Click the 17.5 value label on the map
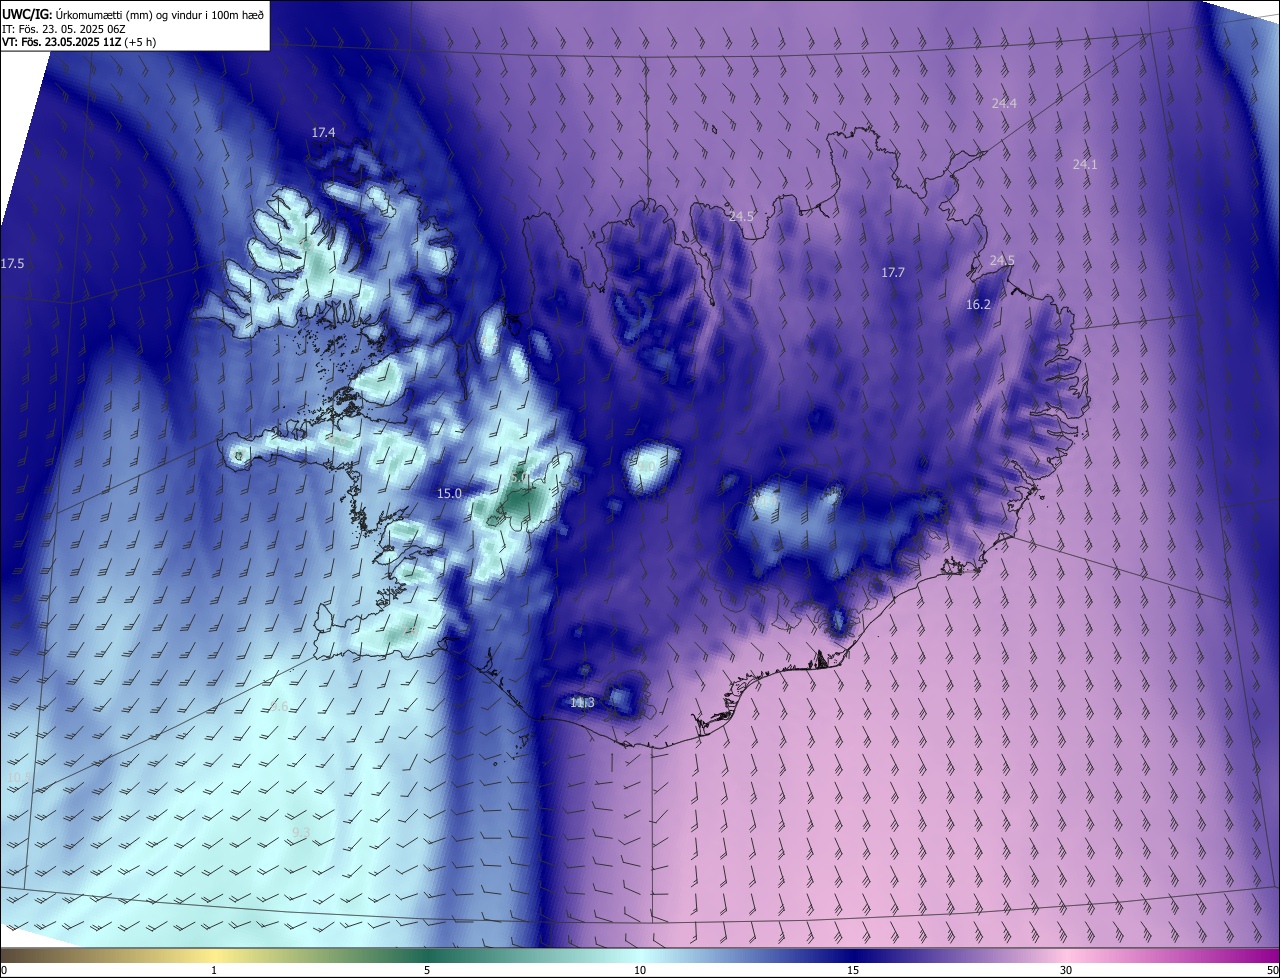This screenshot has width=1280, height=978. point(12,264)
